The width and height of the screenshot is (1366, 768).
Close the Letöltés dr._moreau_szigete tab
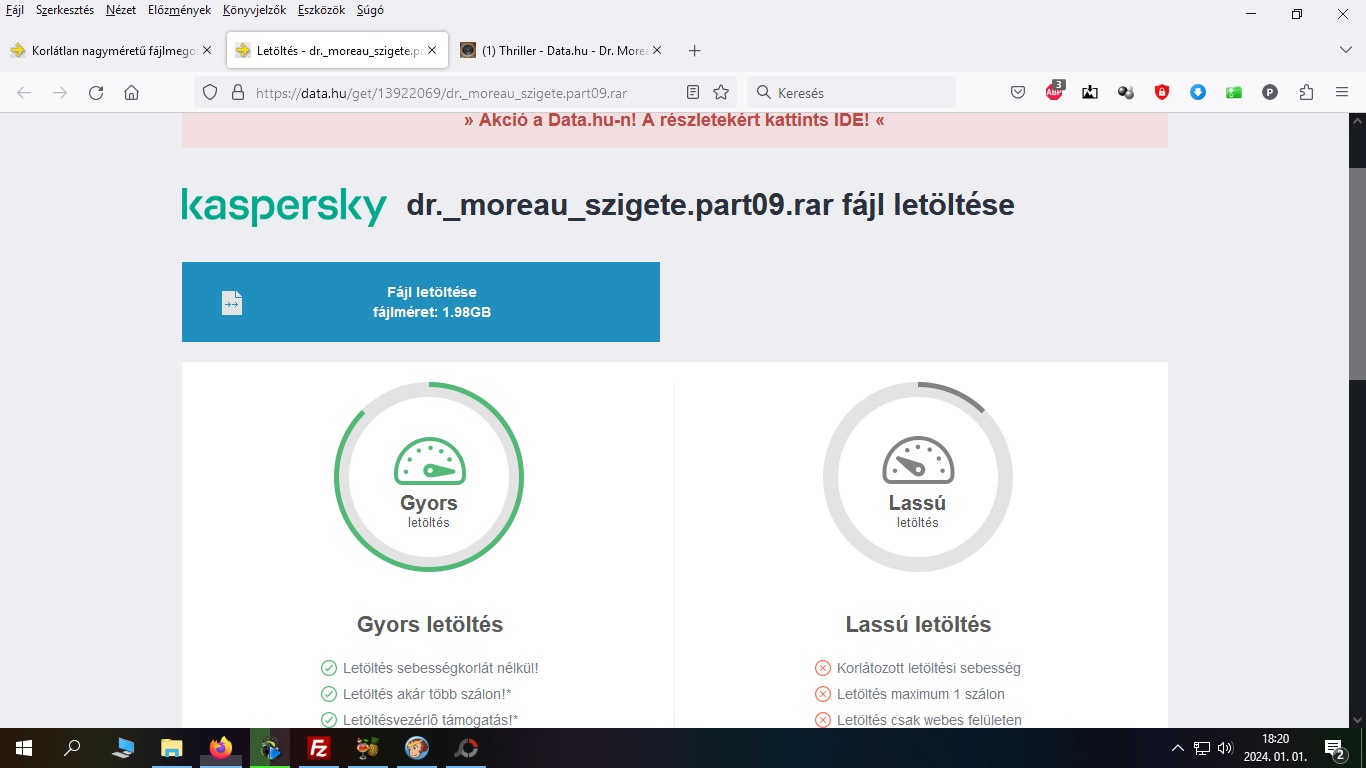(431, 50)
